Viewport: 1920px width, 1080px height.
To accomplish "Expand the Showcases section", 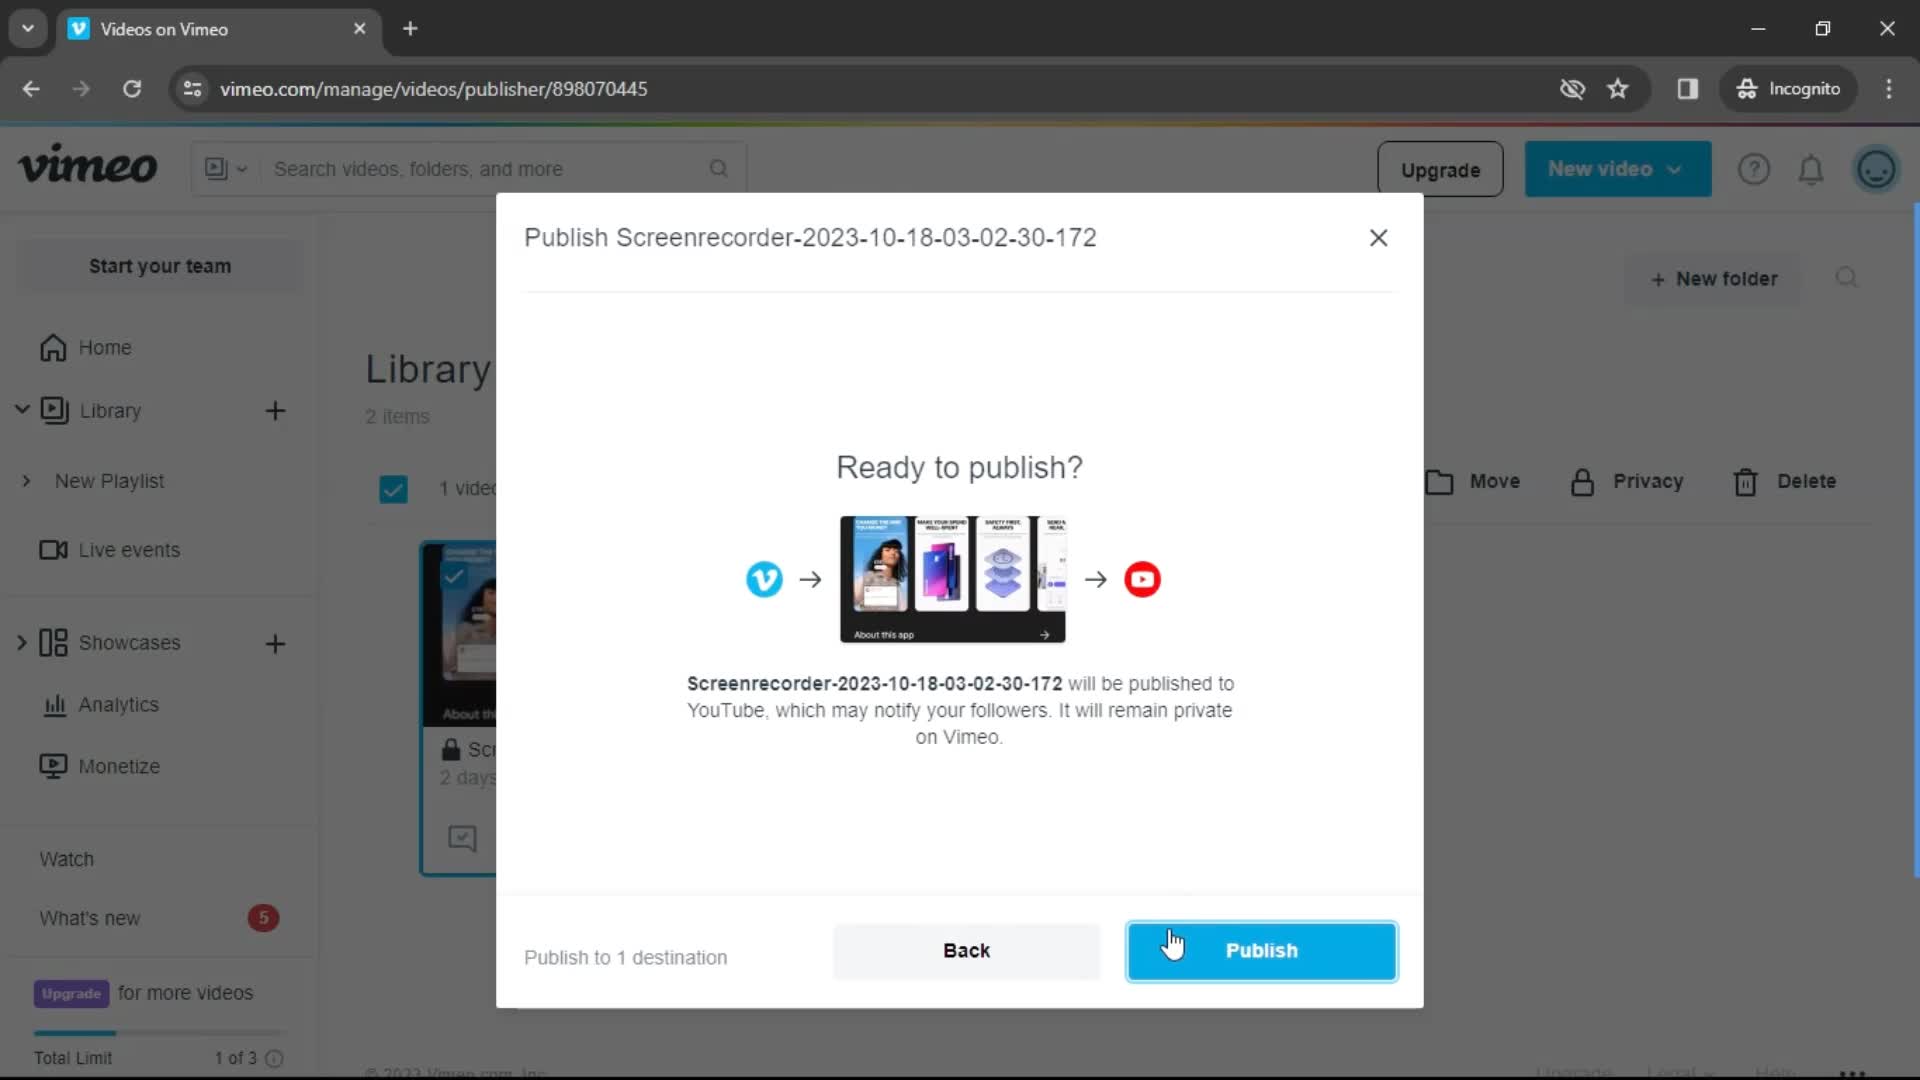I will [x=22, y=642].
